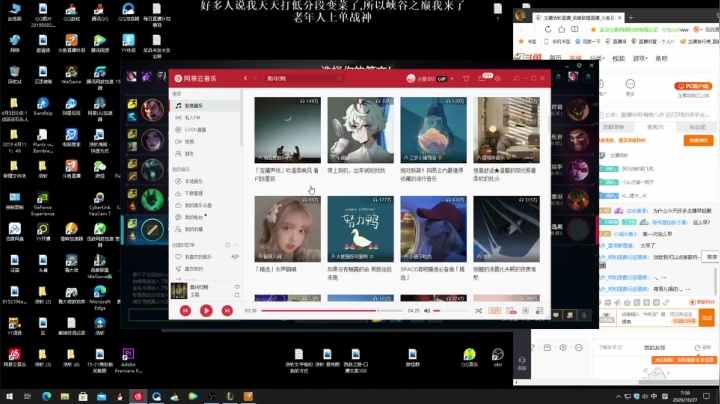Open 鱼吧 in Douyu navigation
Image resolution: width=720 pixels, height=404 pixels.
(661, 58)
